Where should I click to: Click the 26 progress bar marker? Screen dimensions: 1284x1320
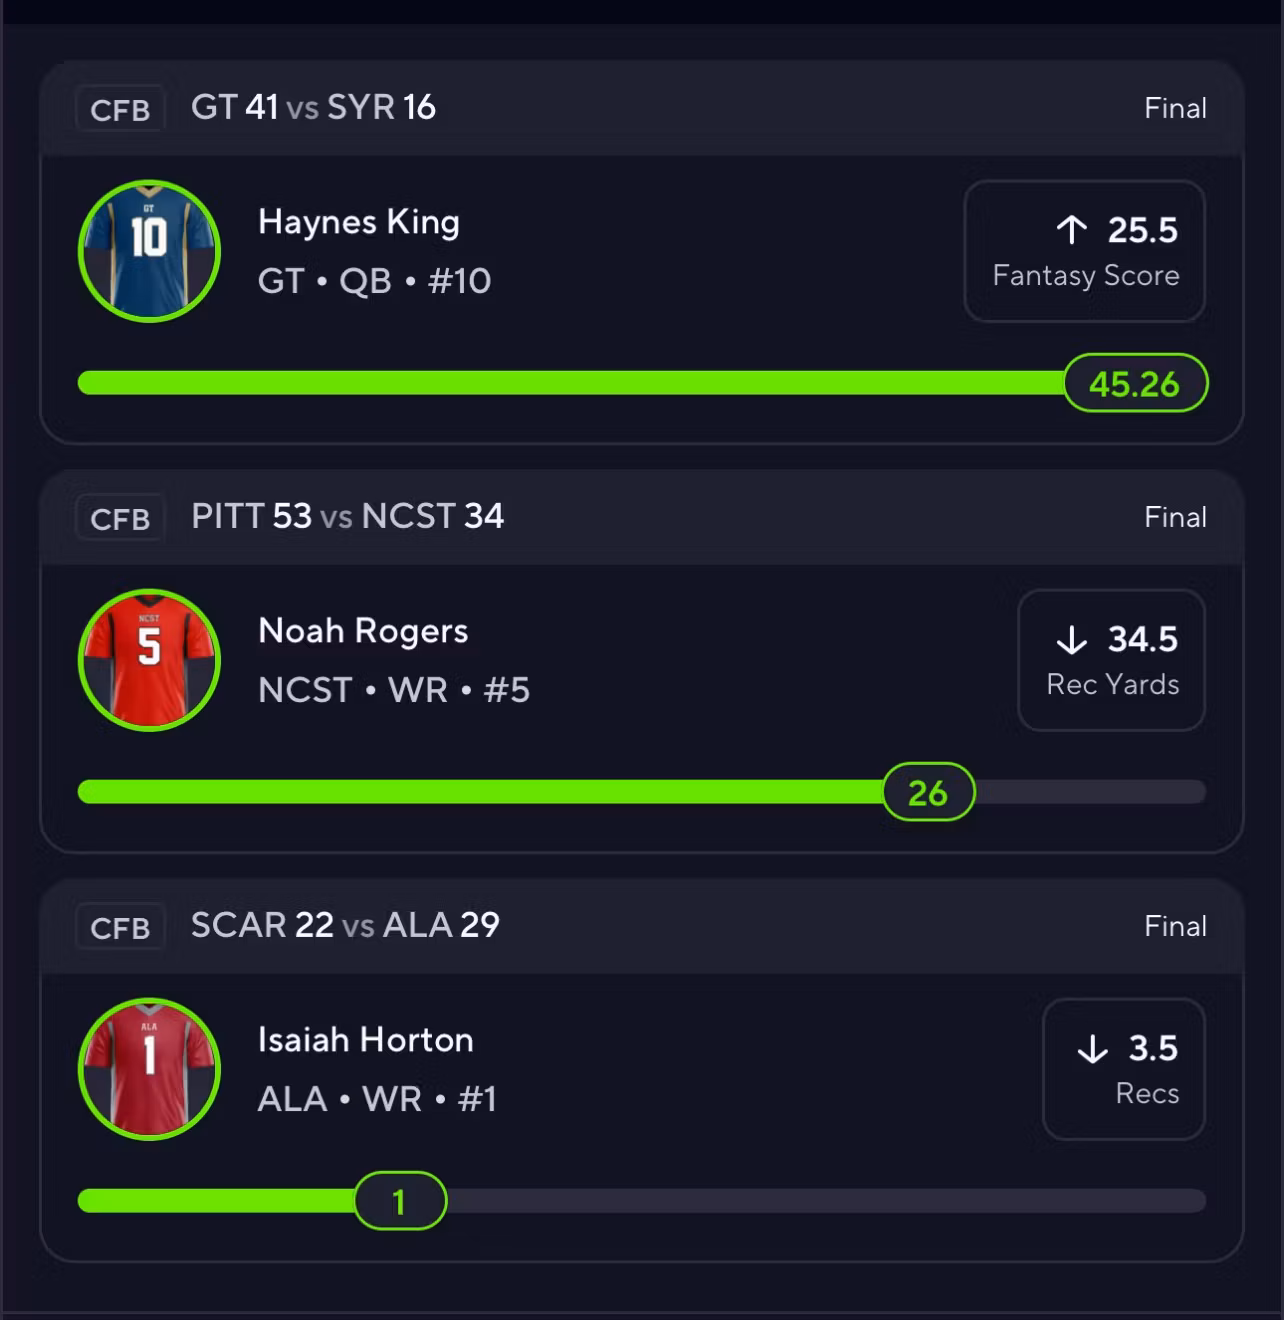tap(928, 792)
